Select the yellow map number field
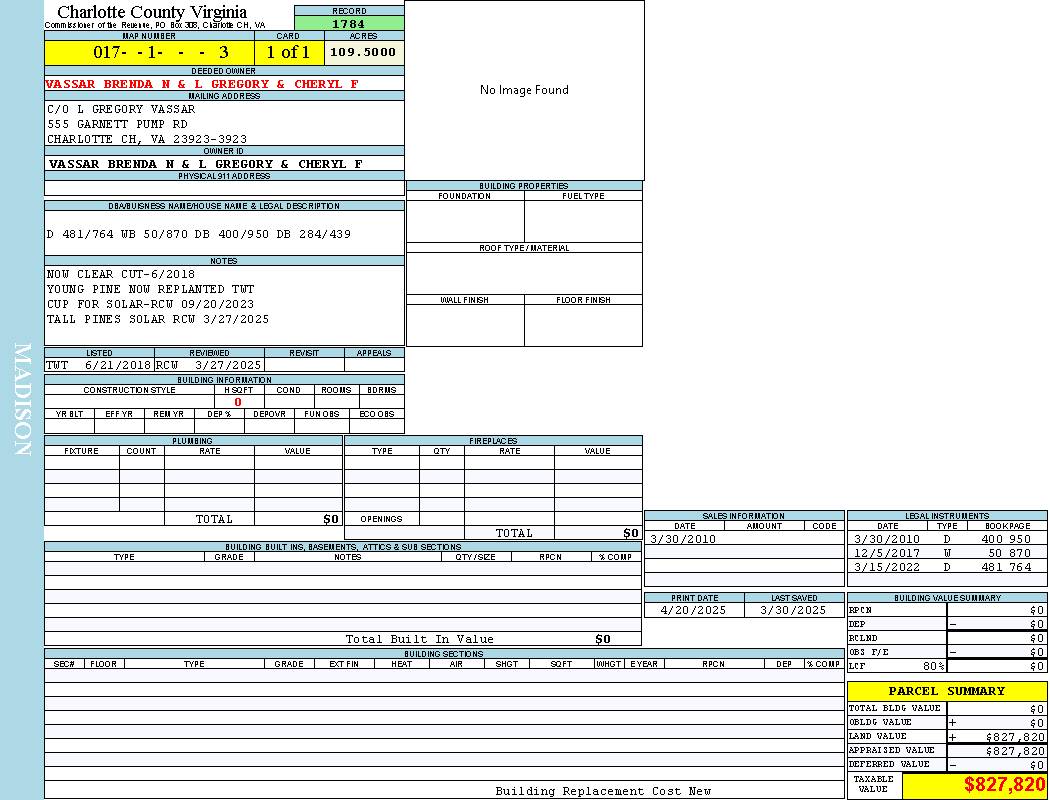Viewport: 1050px width, 800px height. [149, 52]
